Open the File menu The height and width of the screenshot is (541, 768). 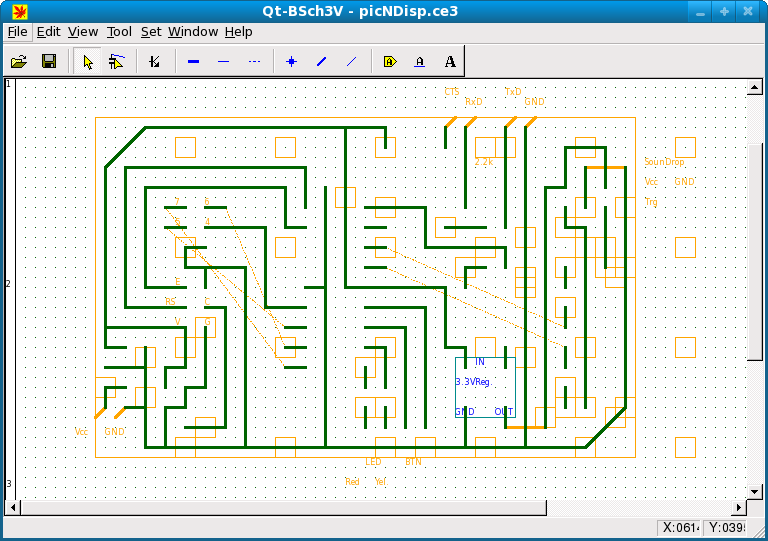click(x=18, y=32)
